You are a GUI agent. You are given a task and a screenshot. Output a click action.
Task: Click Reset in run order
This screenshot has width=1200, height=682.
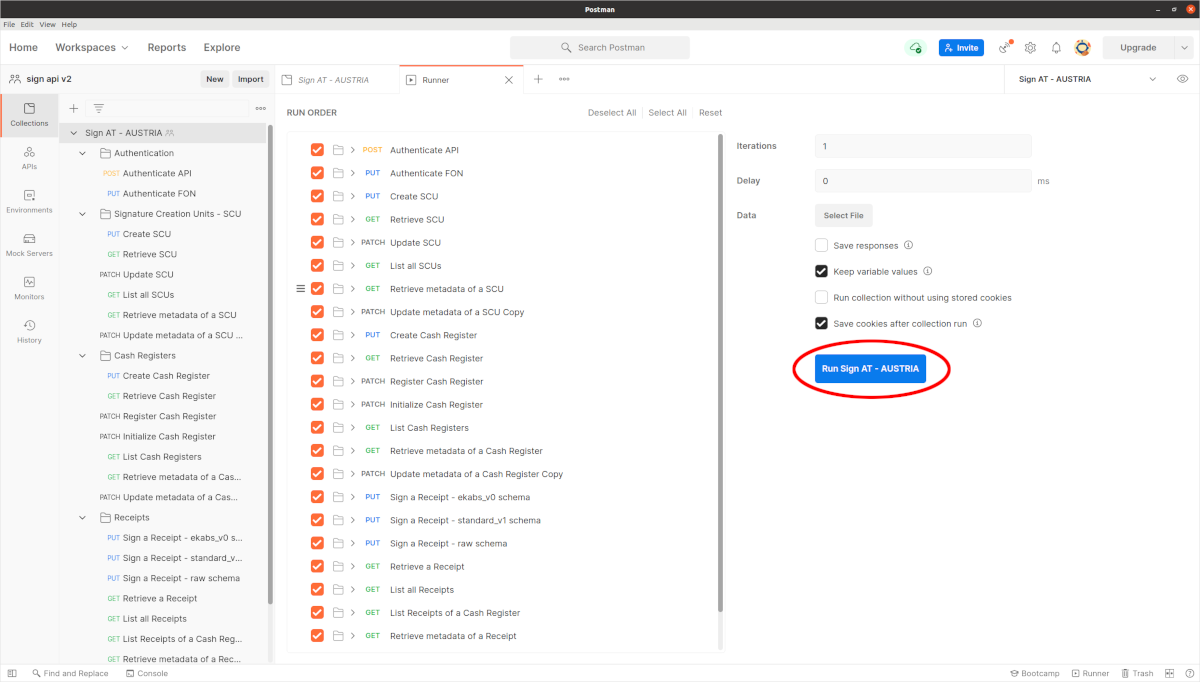coord(710,113)
